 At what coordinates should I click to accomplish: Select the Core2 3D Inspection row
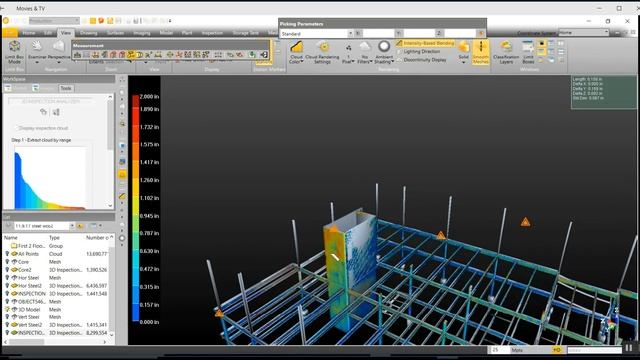click(57, 270)
